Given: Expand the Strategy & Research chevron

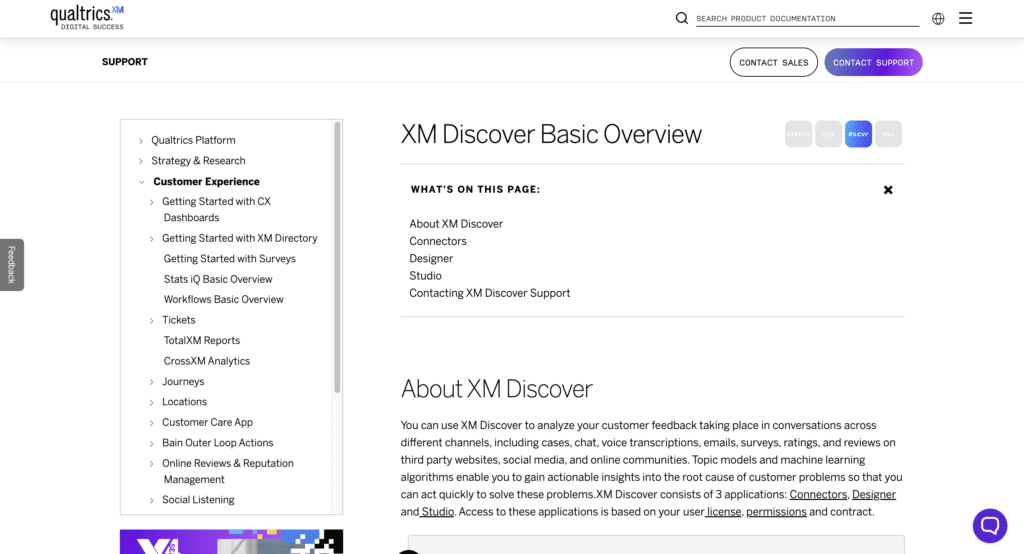Looking at the screenshot, I should click(x=140, y=161).
